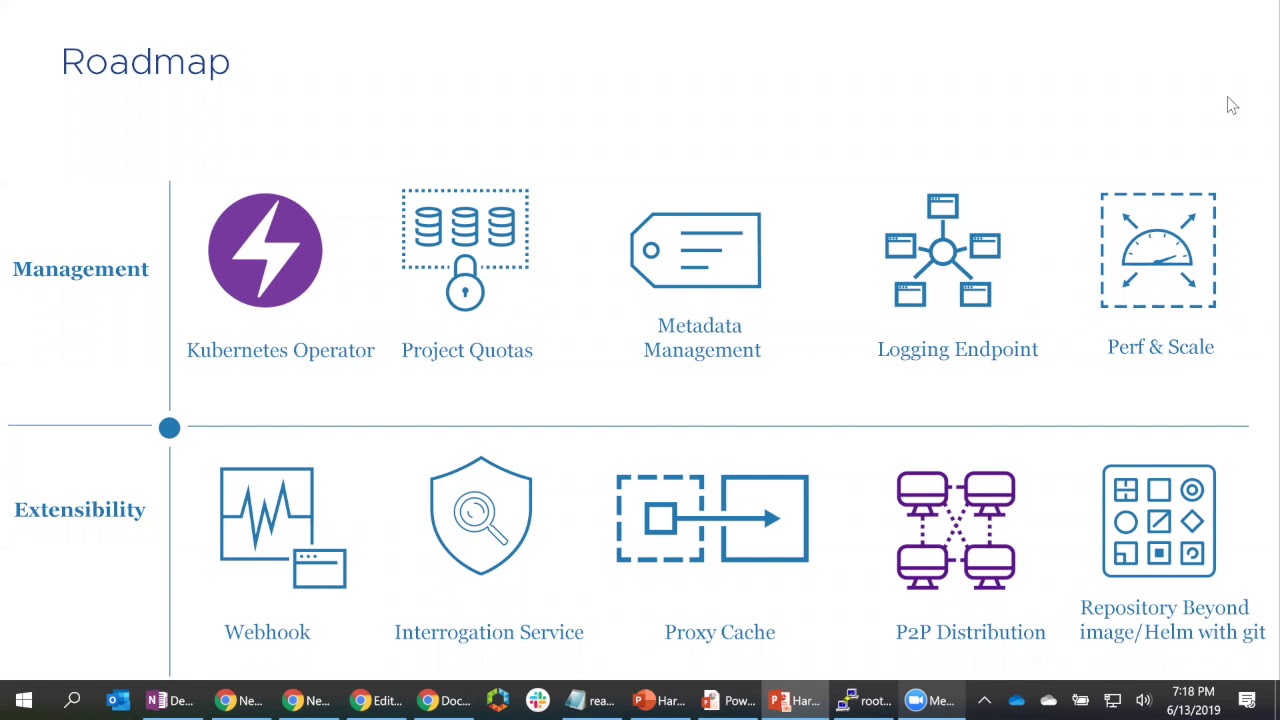
Task: Click the Roadmap slide title
Action: 146,62
